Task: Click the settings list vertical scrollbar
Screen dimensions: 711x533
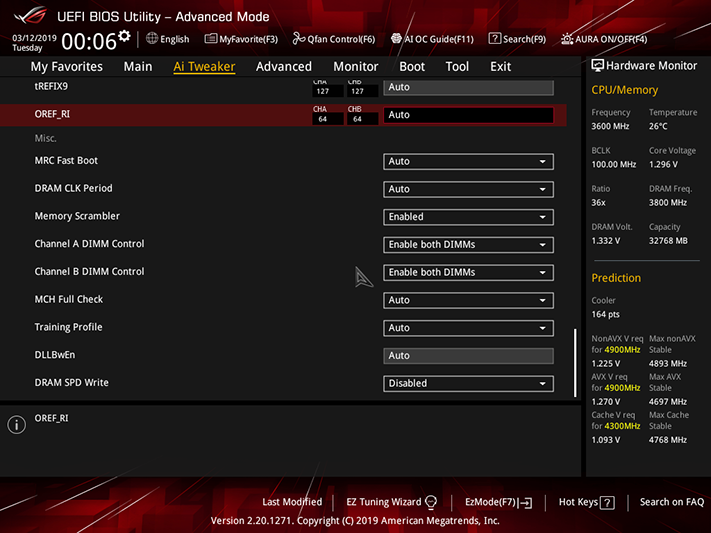Action: [x=575, y=363]
